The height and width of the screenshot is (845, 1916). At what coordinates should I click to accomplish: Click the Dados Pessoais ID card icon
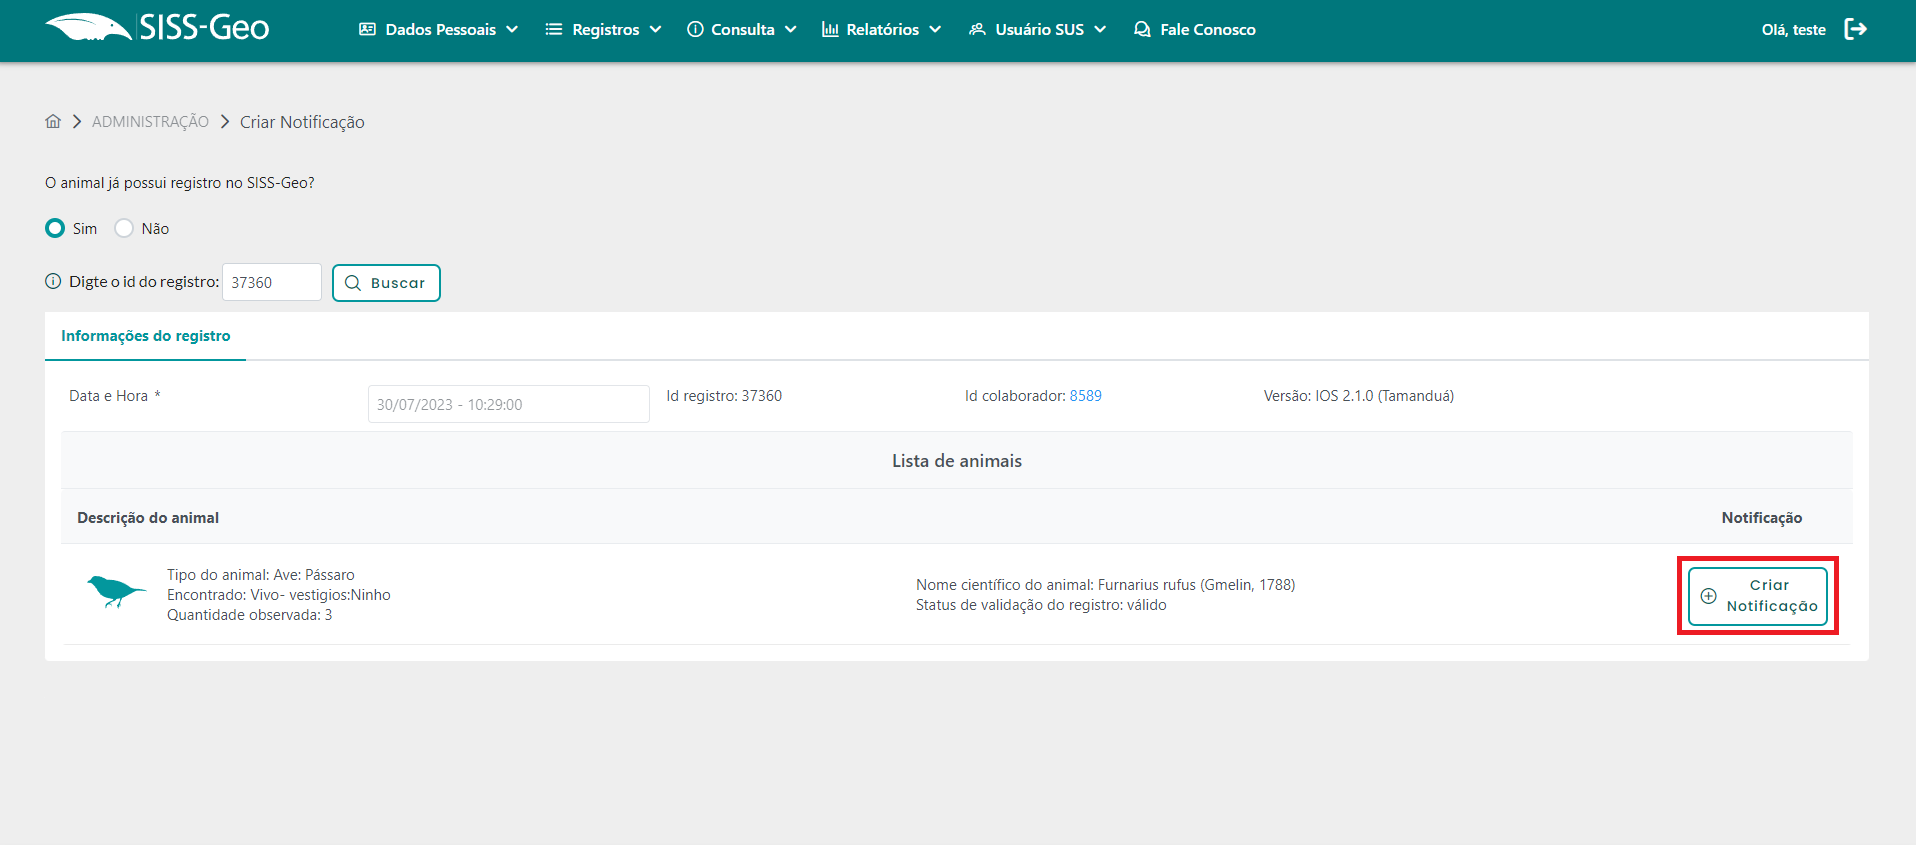367,30
